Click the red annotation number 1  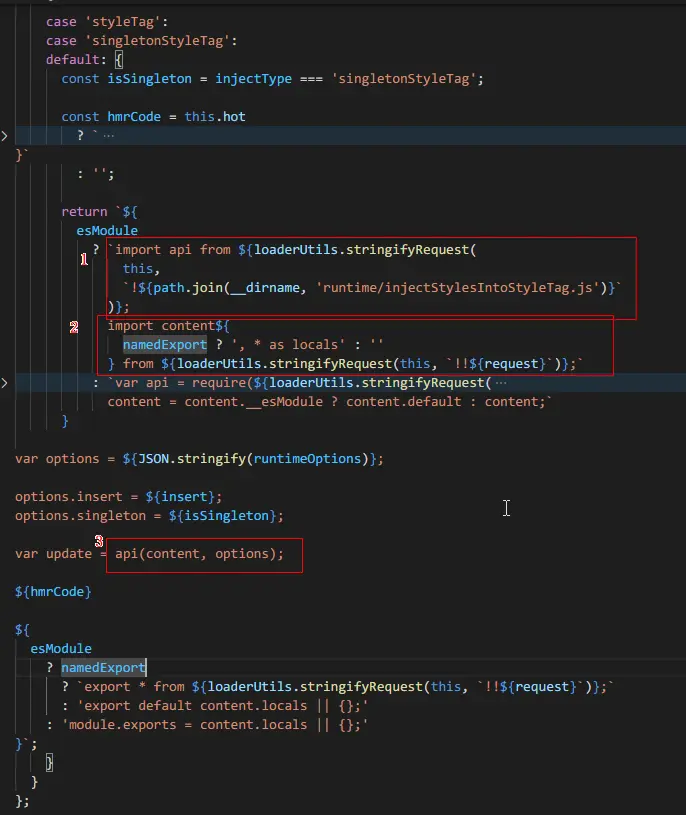pyautogui.click(x=85, y=258)
